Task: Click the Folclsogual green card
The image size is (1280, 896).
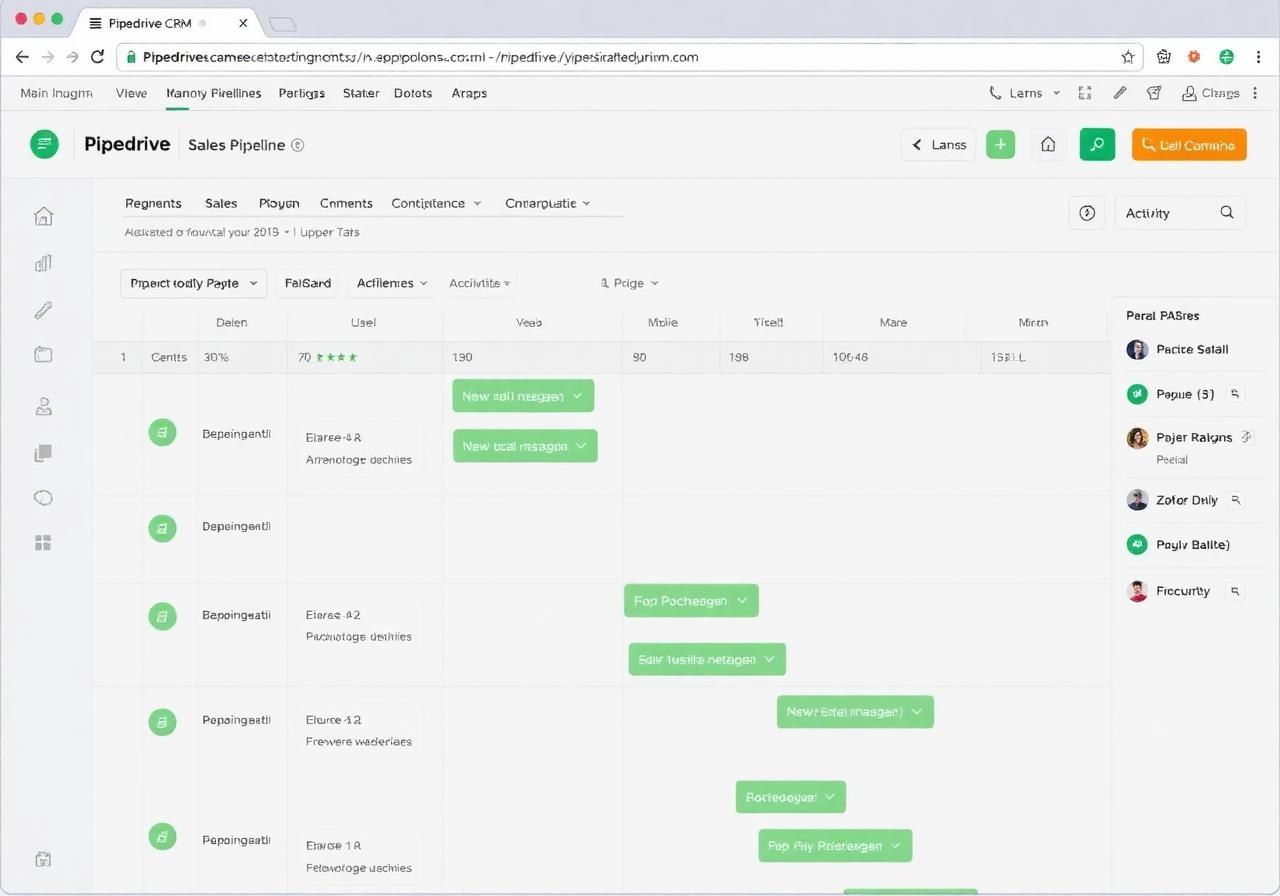Action: pyautogui.click(x=791, y=797)
